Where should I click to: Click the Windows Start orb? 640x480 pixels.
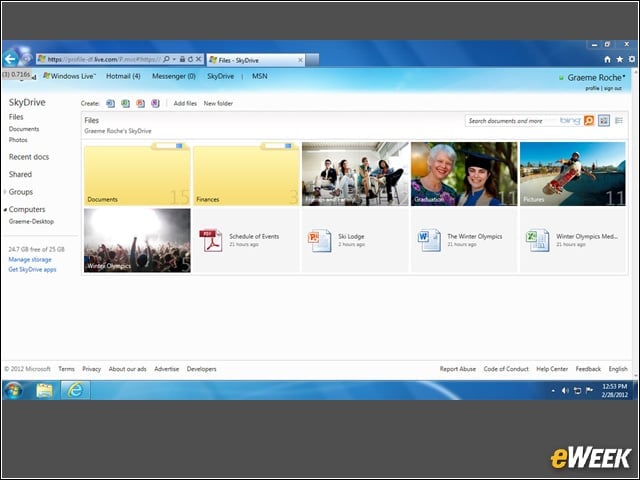click(13, 391)
